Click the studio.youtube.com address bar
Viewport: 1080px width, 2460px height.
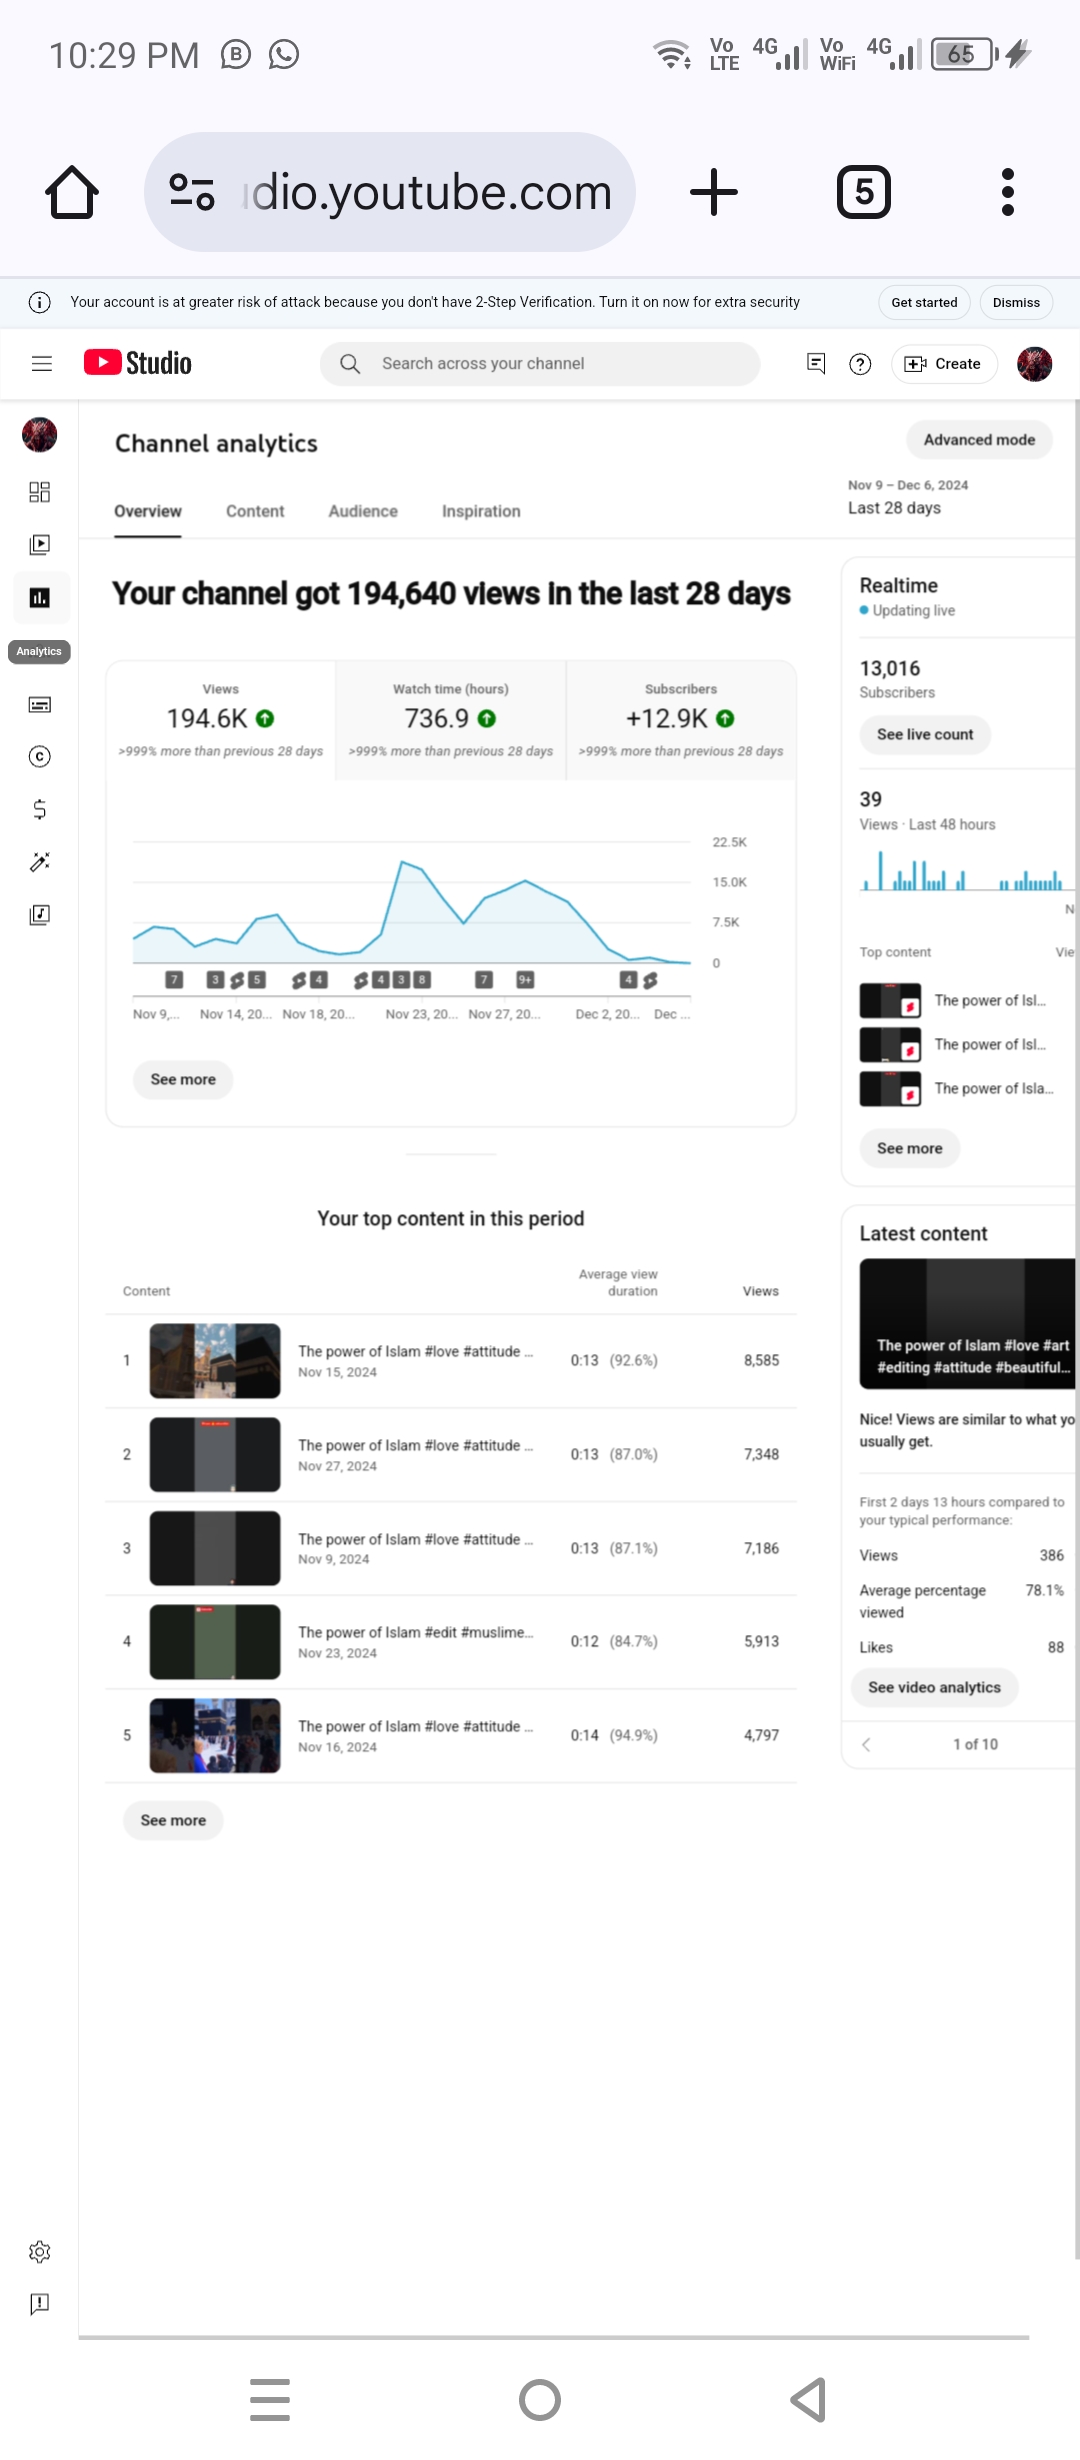click(x=390, y=192)
